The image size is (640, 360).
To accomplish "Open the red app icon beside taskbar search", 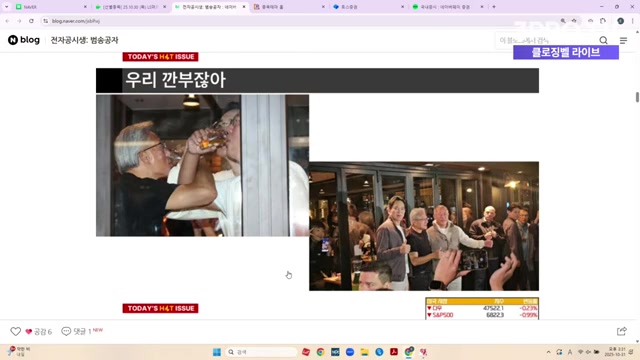I will coord(306,352).
